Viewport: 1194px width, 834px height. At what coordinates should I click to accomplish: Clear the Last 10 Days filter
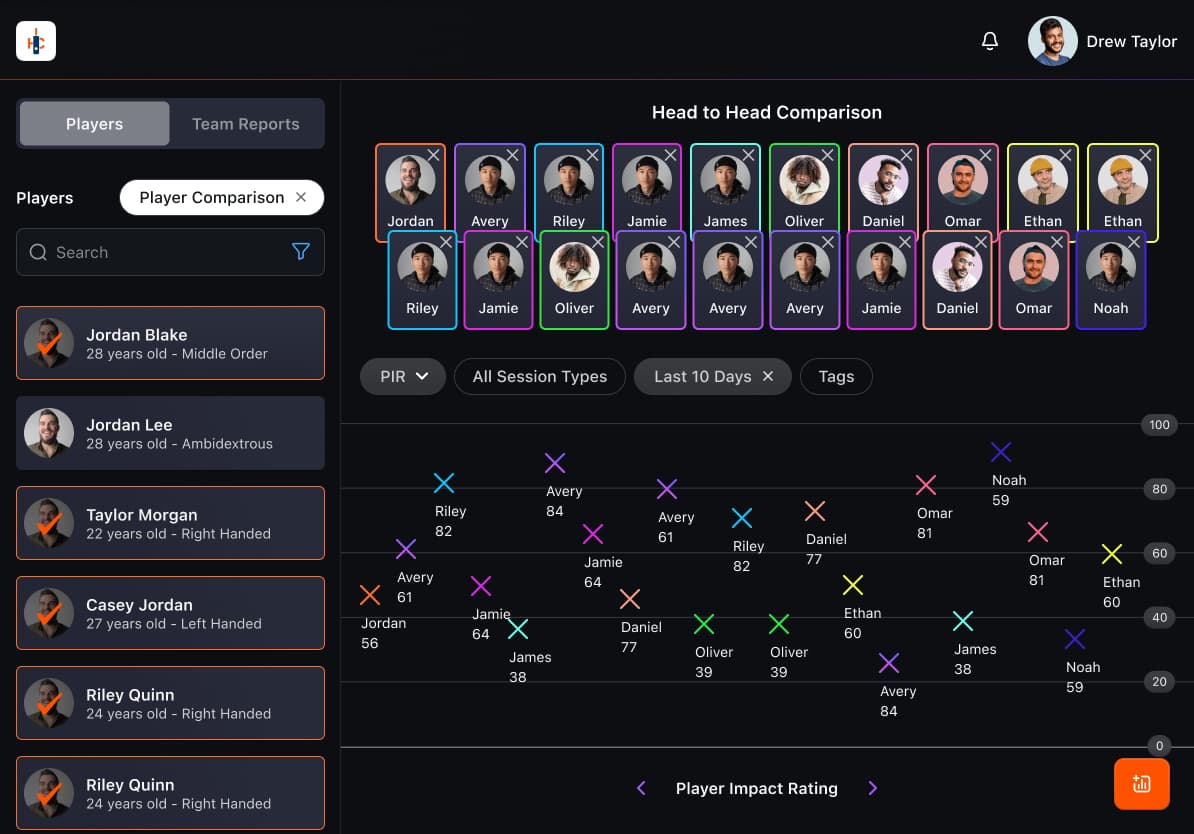pos(767,377)
